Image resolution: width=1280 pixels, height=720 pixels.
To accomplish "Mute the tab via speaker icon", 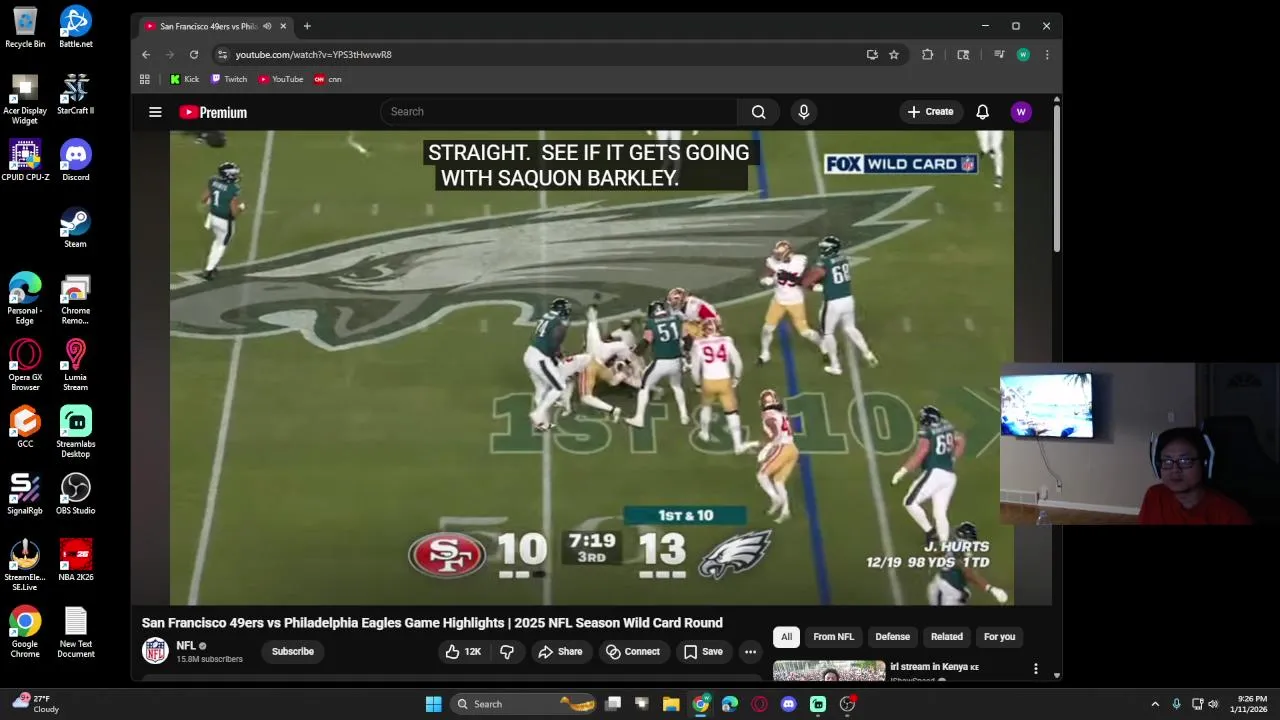I will pyautogui.click(x=267, y=26).
